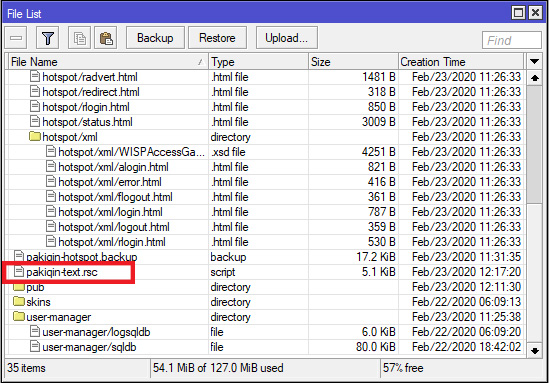Sort by File Name column header
Viewport: 549px width, 383px height.
(x=108, y=62)
